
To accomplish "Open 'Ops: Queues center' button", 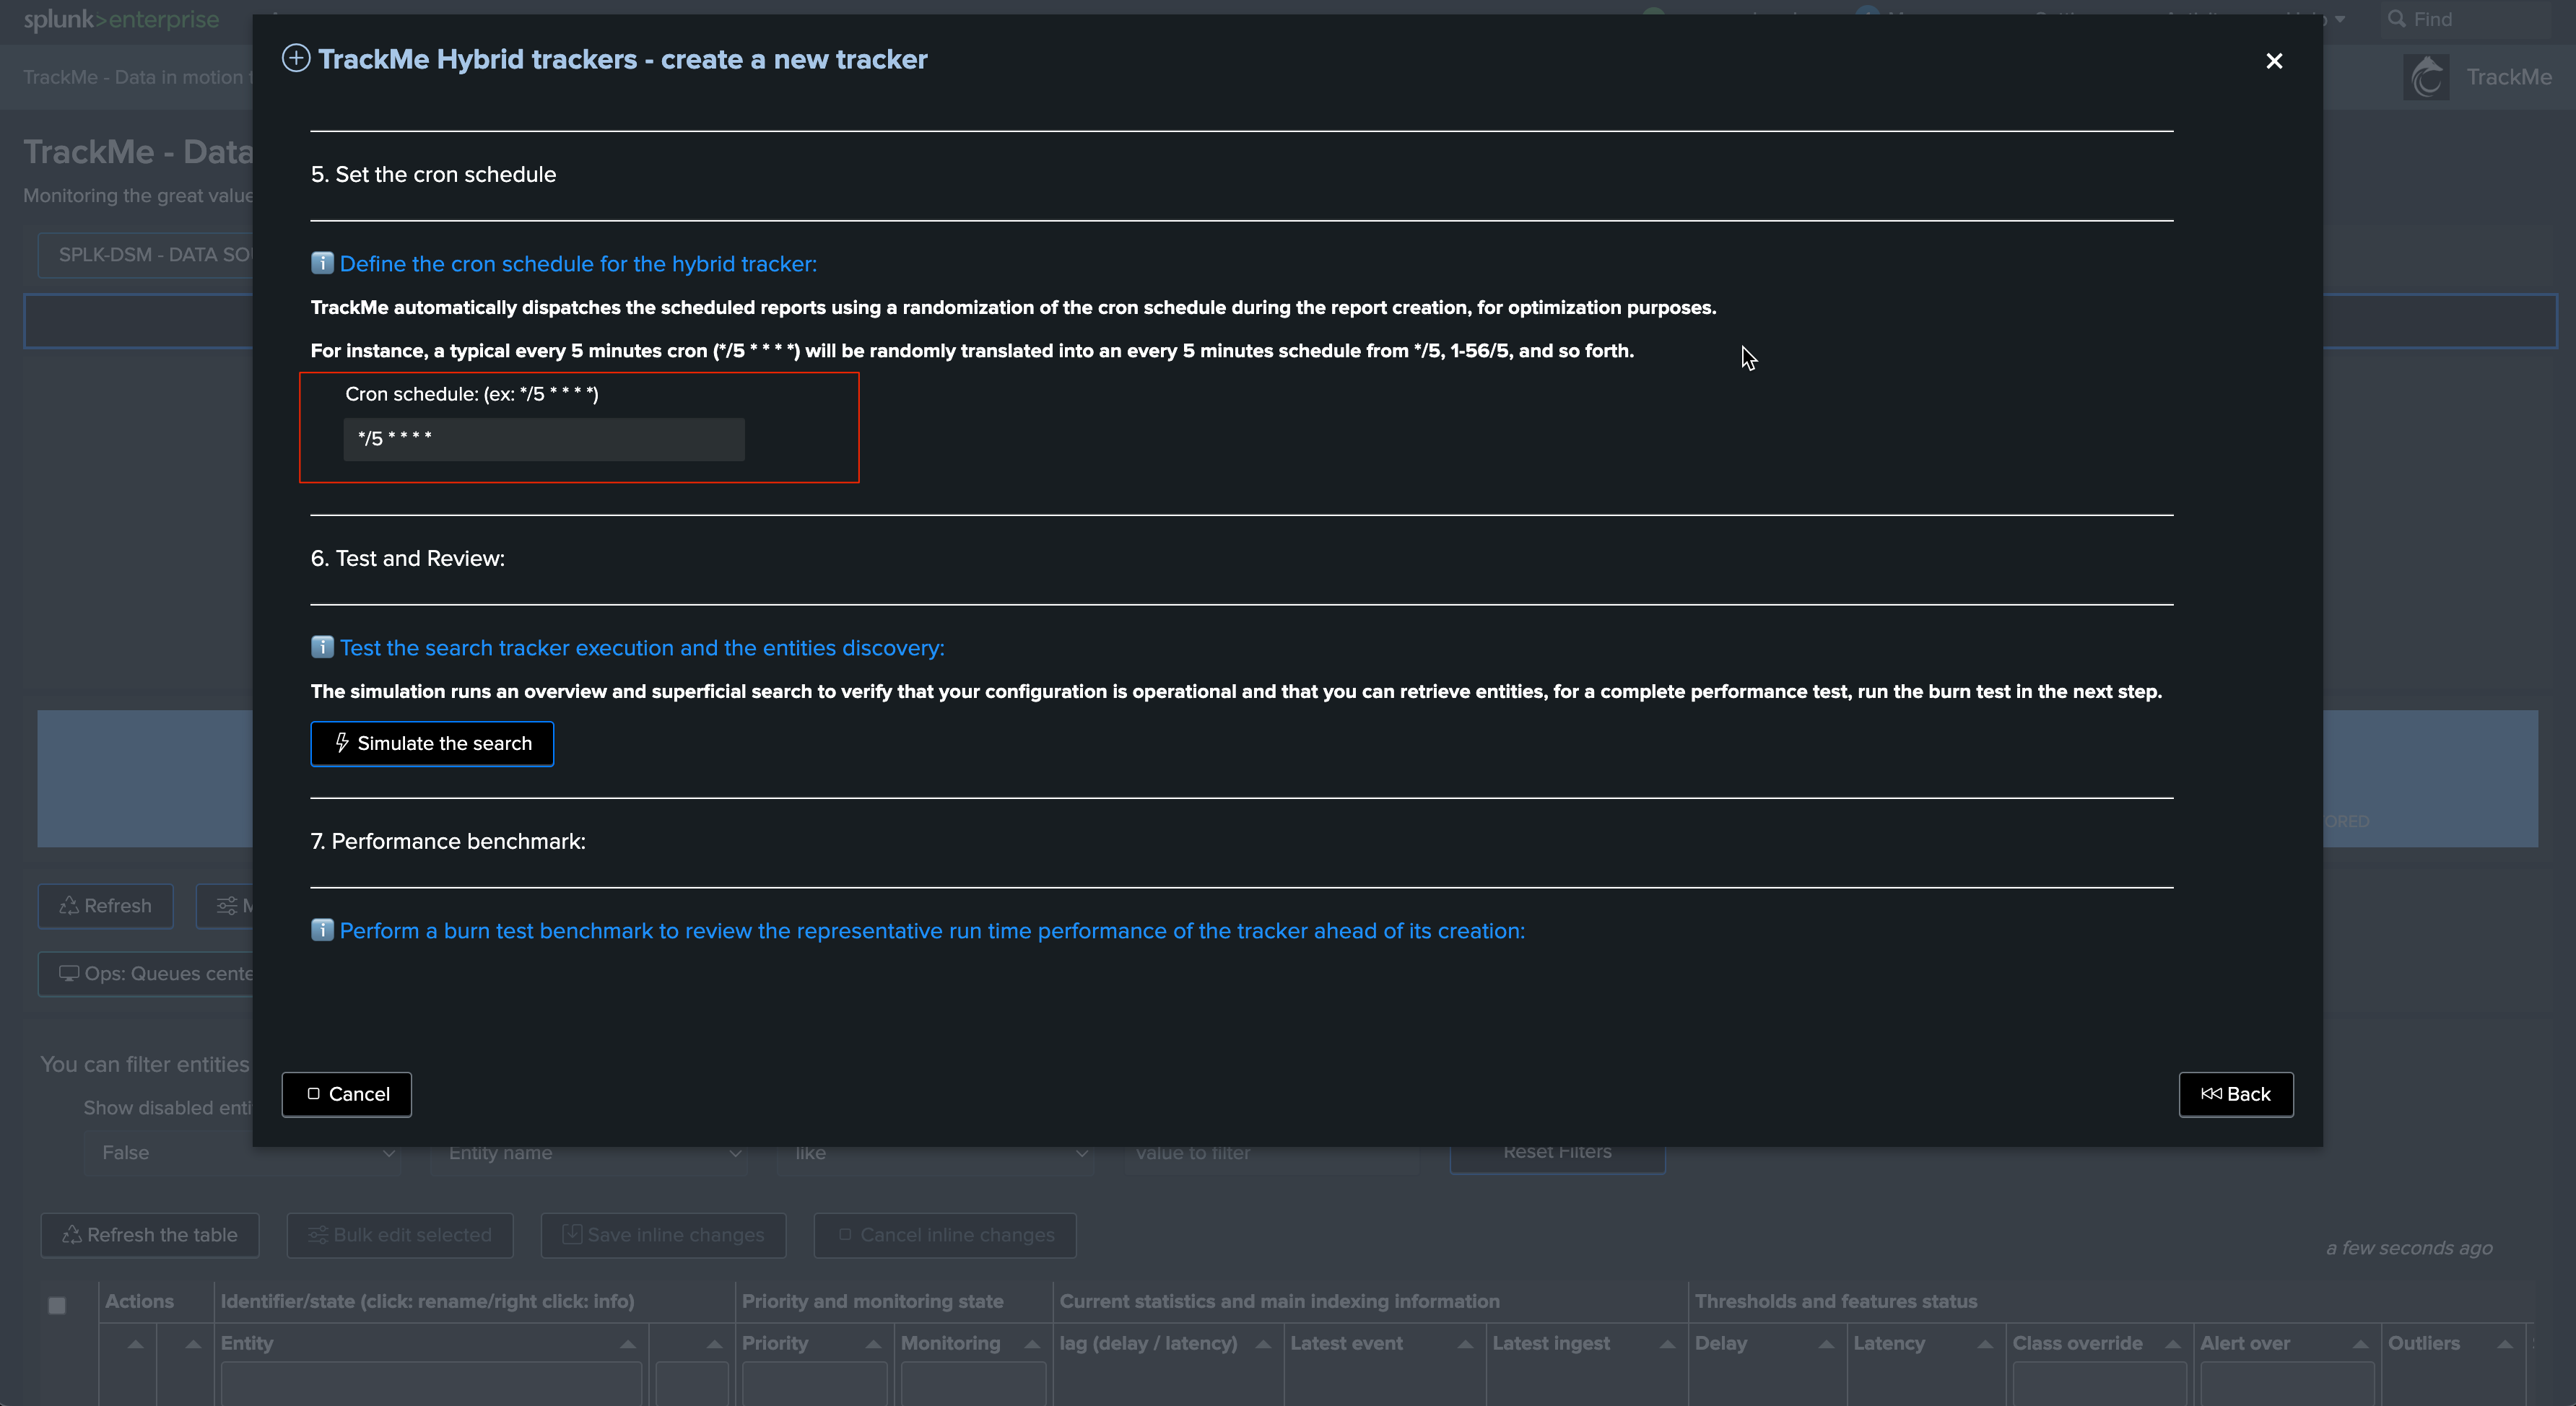I will coord(146,974).
